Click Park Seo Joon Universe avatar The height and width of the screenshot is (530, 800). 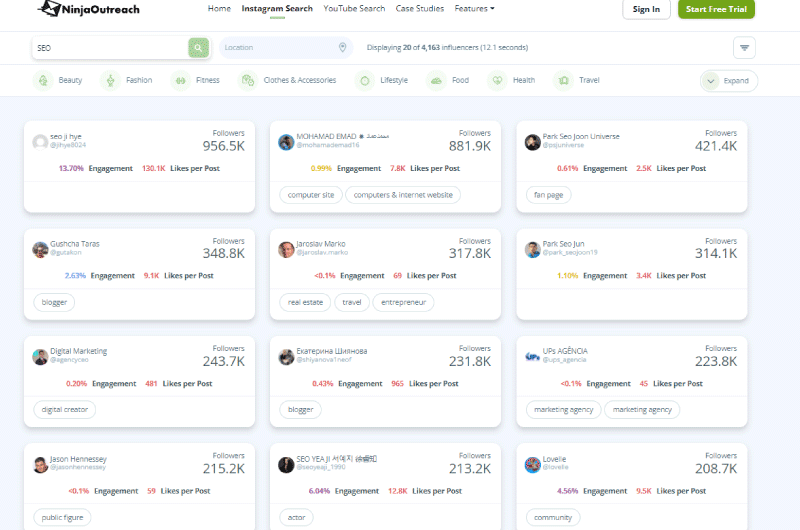533,142
